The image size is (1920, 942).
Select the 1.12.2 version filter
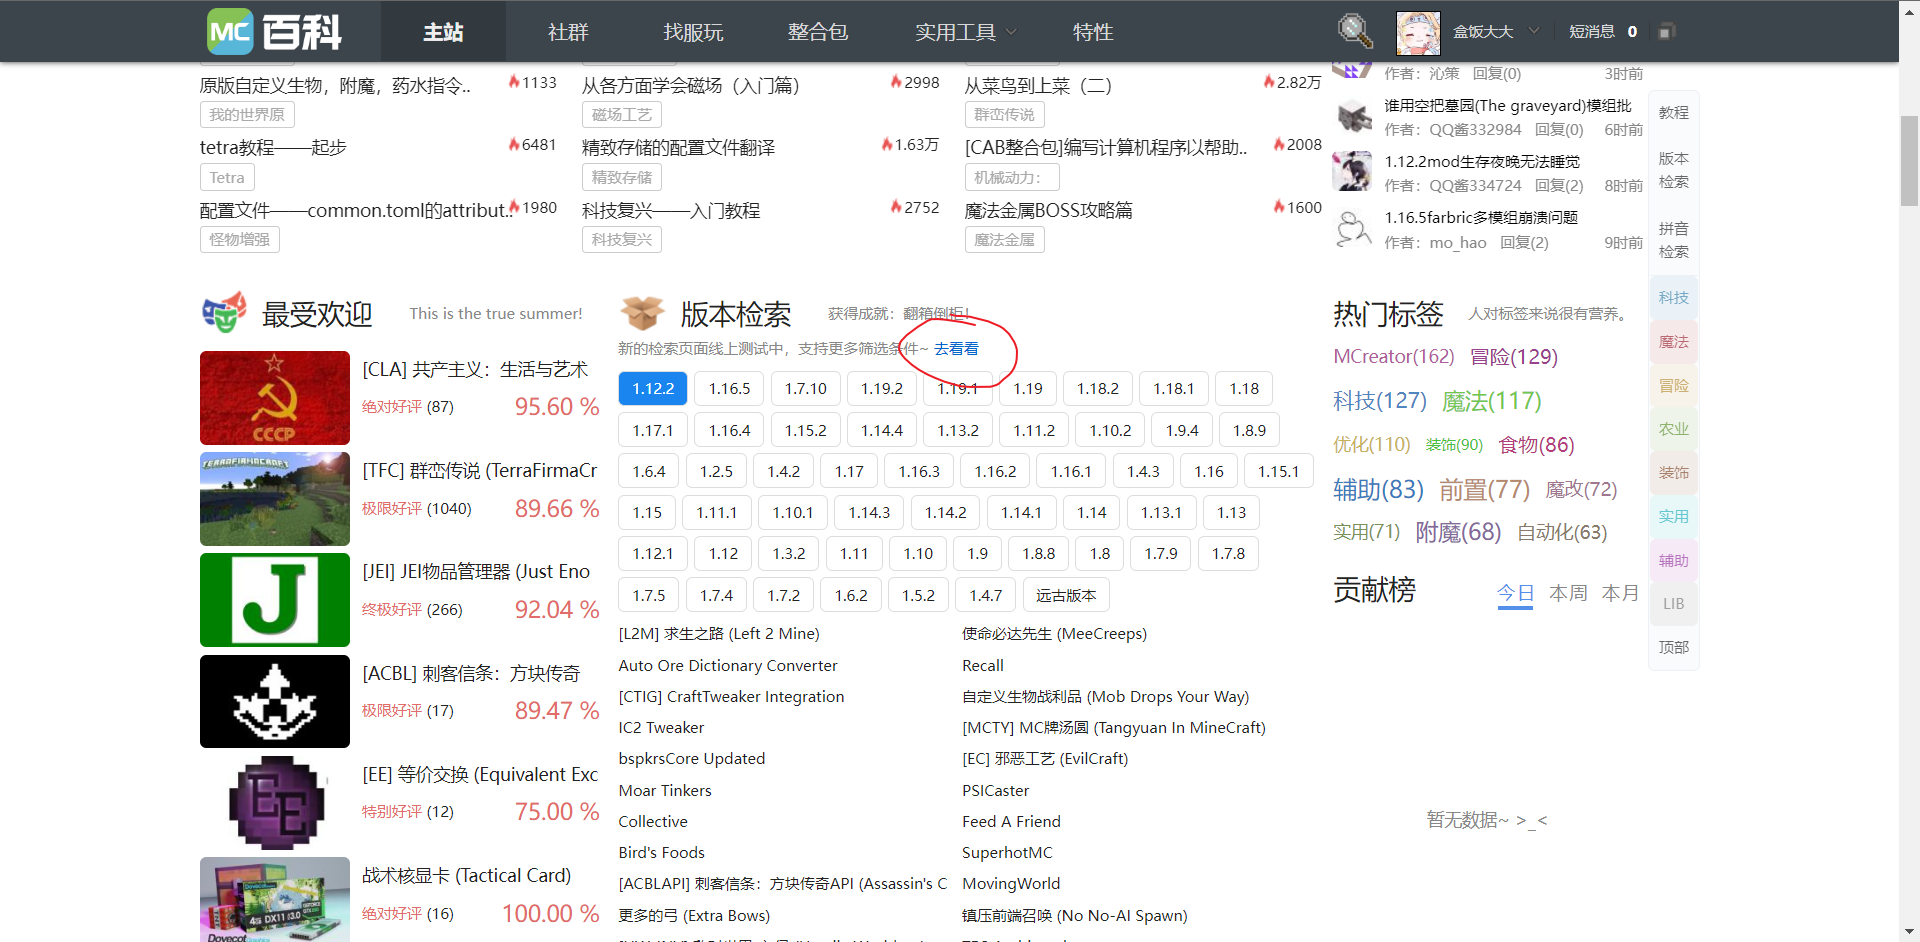click(653, 389)
